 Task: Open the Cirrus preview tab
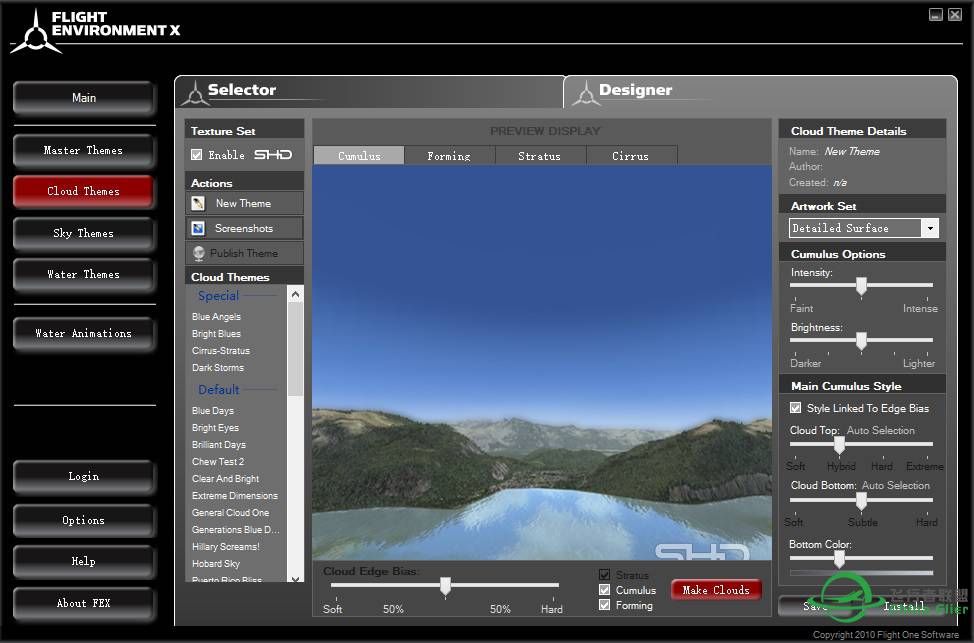[630, 156]
